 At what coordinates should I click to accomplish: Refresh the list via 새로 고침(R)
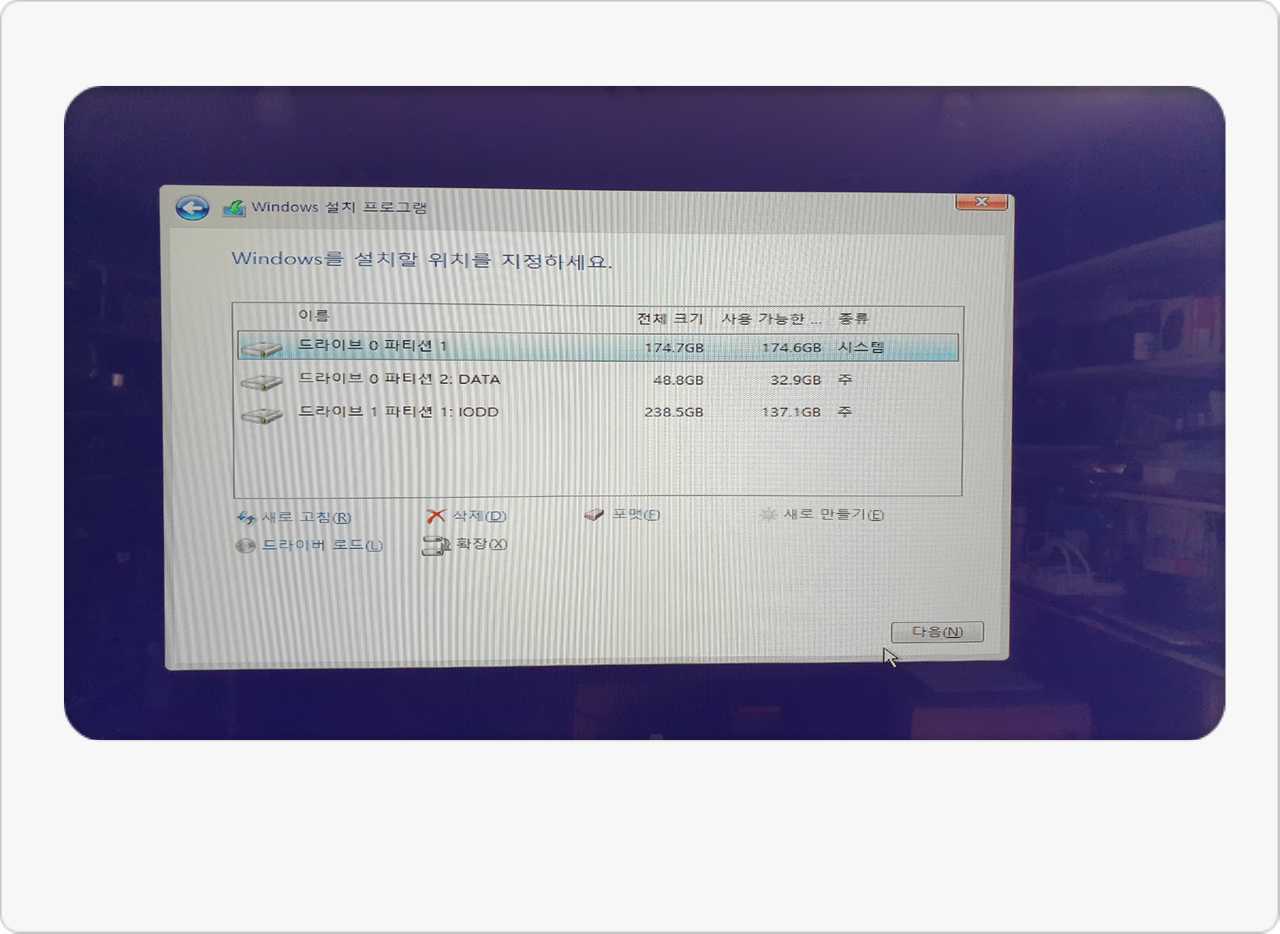[306, 518]
